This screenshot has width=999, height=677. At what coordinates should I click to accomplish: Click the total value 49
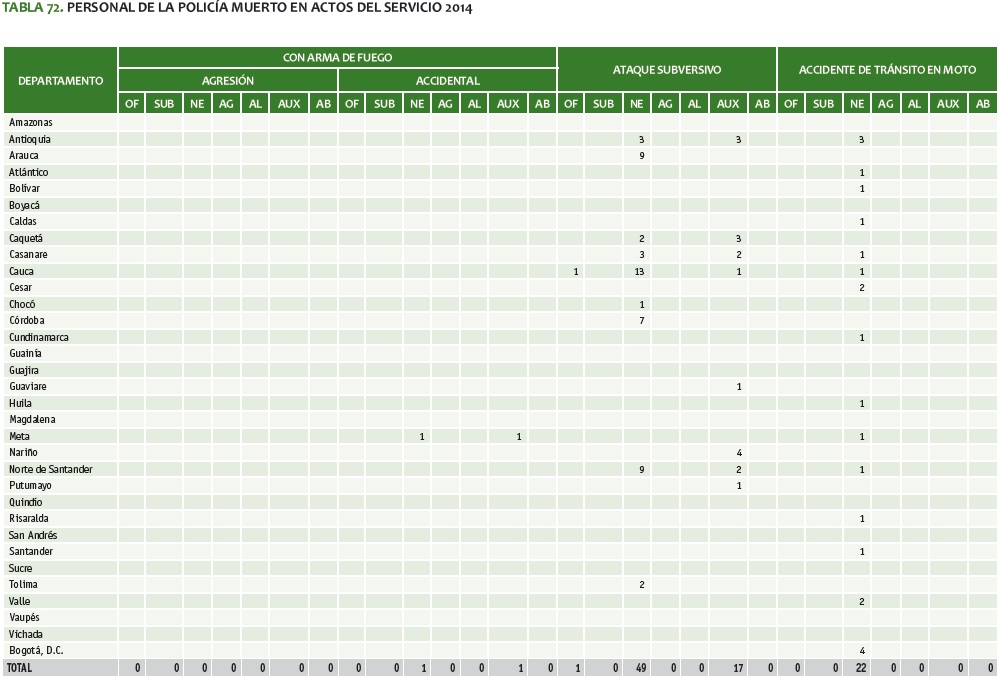click(x=639, y=668)
